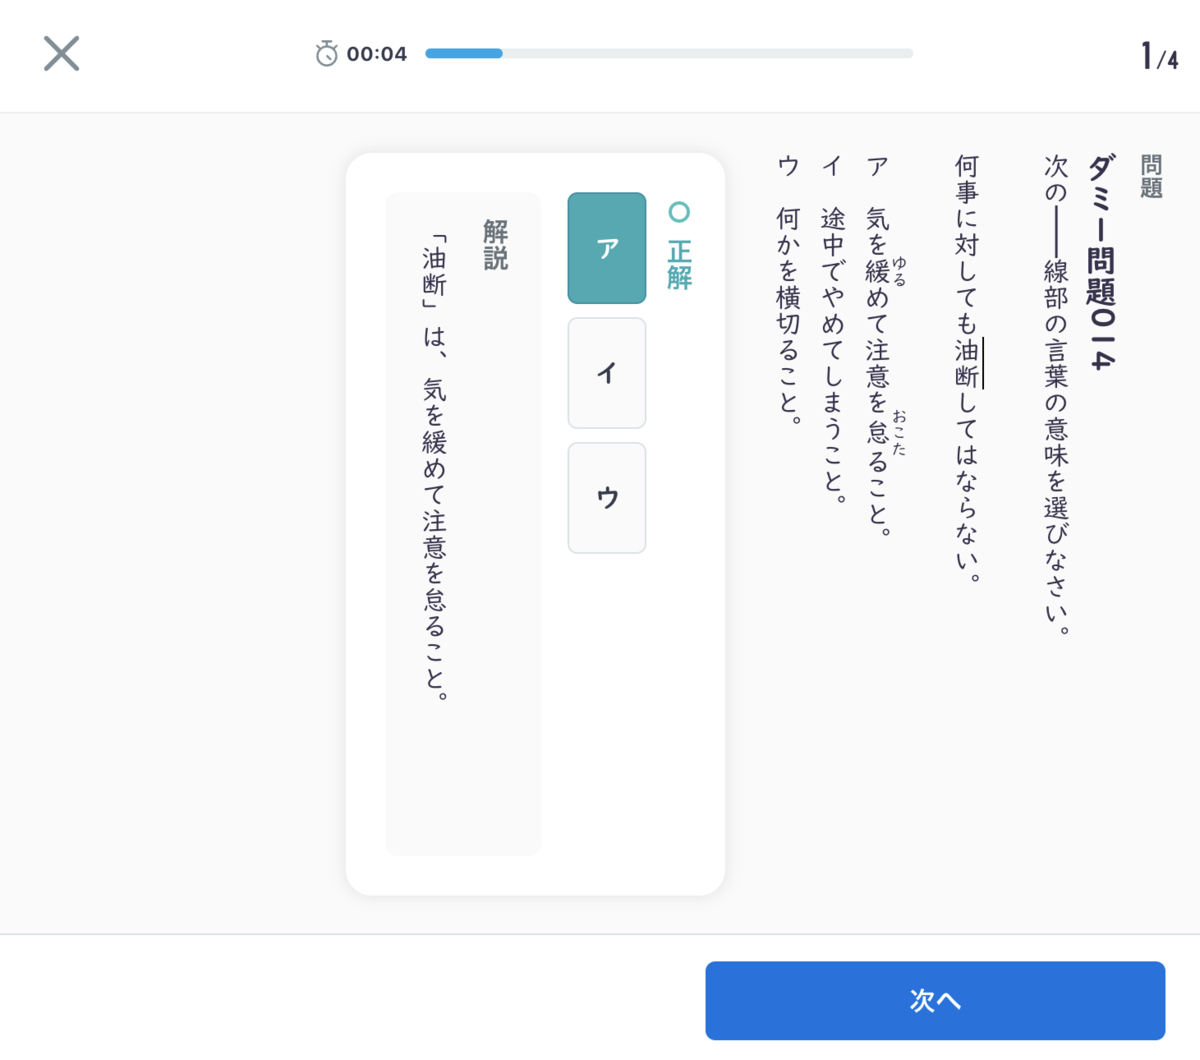The height and width of the screenshot is (1060, 1200).
Task: Click the 問題 label in the header
Action: click(x=1152, y=175)
